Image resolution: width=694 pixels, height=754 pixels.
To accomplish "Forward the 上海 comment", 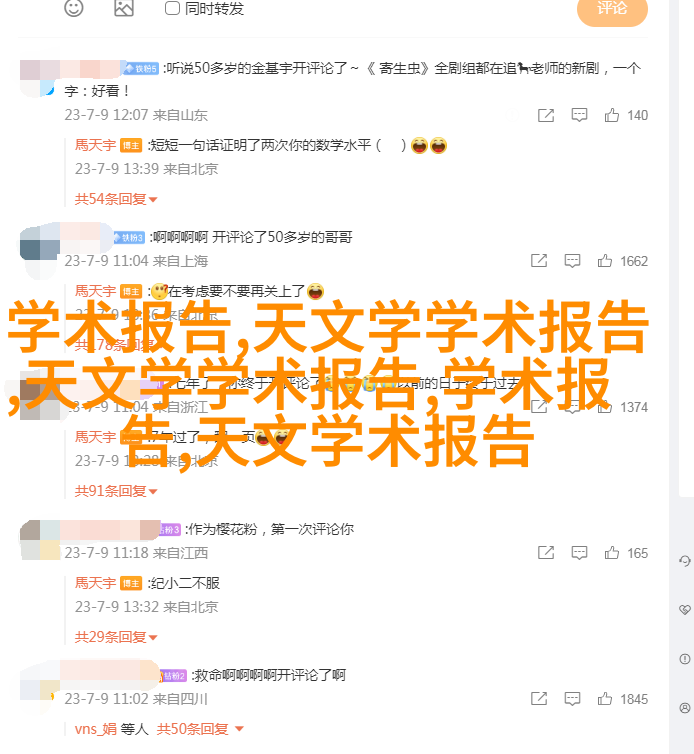I will pyautogui.click(x=539, y=261).
